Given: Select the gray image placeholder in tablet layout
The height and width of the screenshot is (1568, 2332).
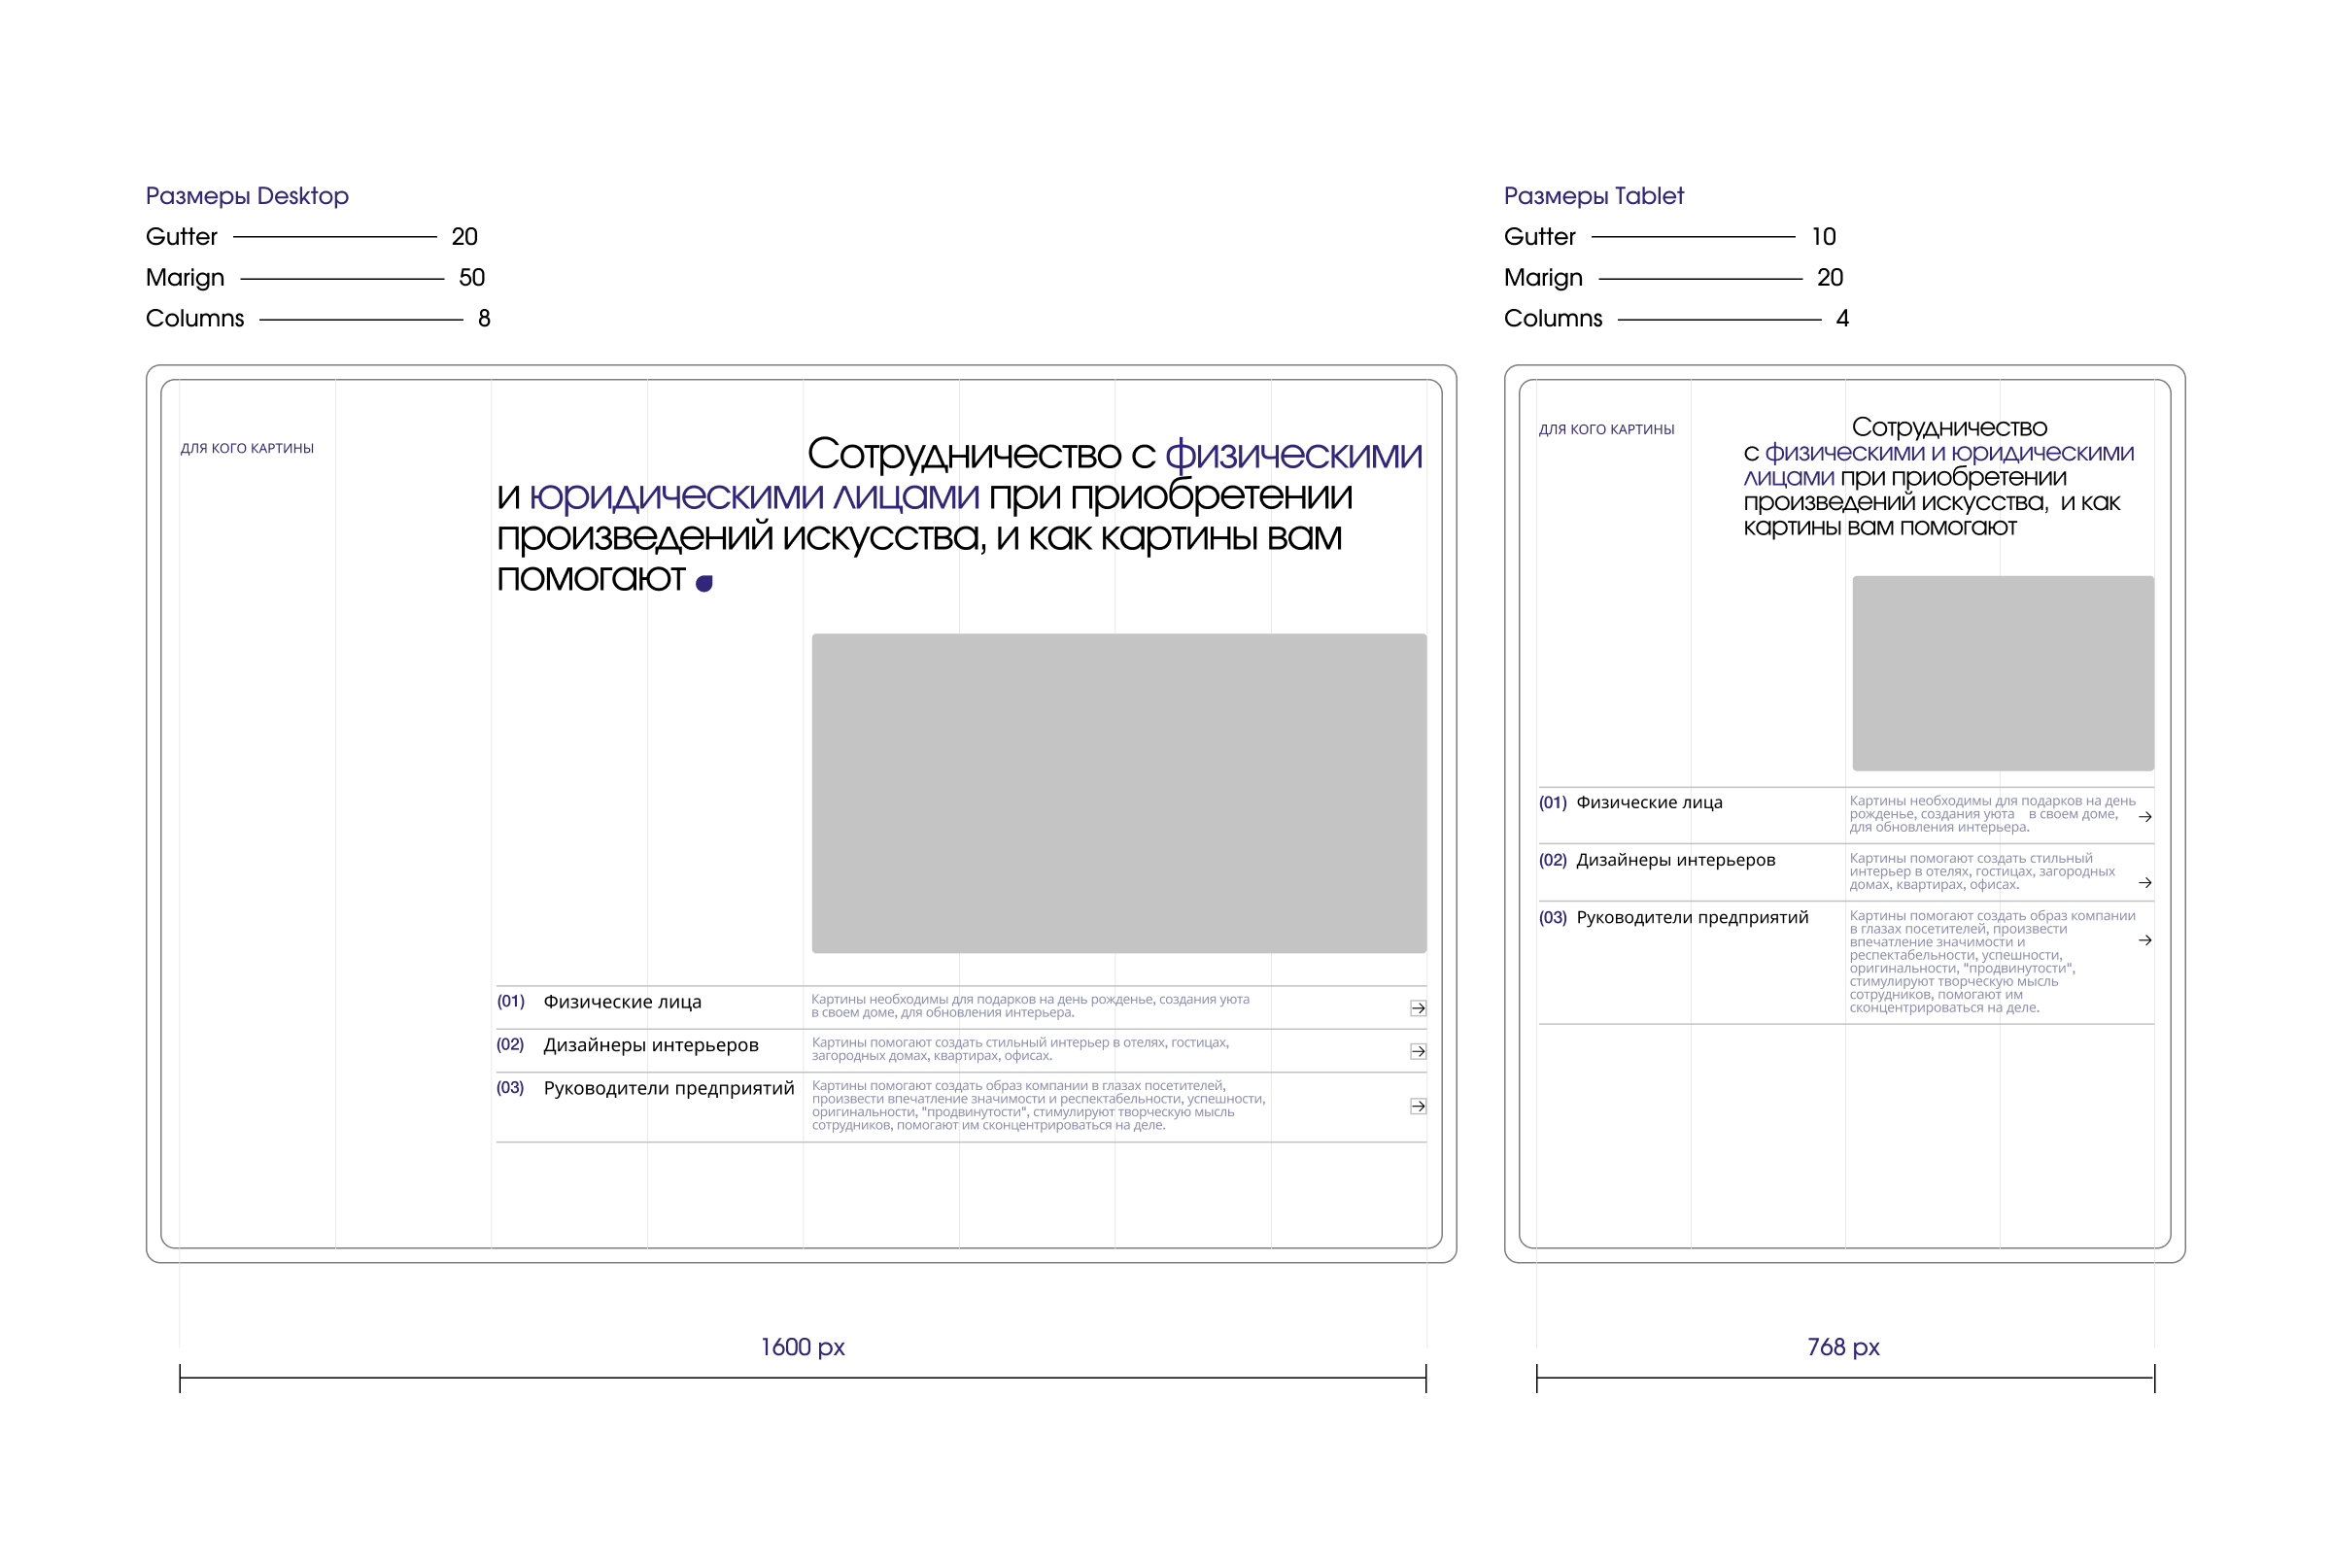Looking at the screenshot, I should (2002, 673).
